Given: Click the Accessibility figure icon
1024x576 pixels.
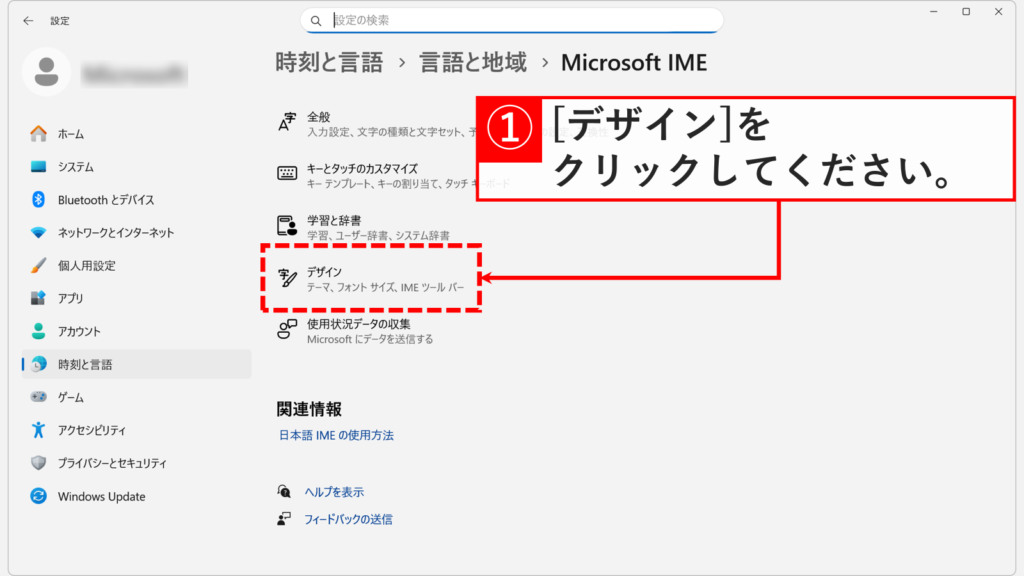Looking at the screenshot, I should [x=39, y=430].
